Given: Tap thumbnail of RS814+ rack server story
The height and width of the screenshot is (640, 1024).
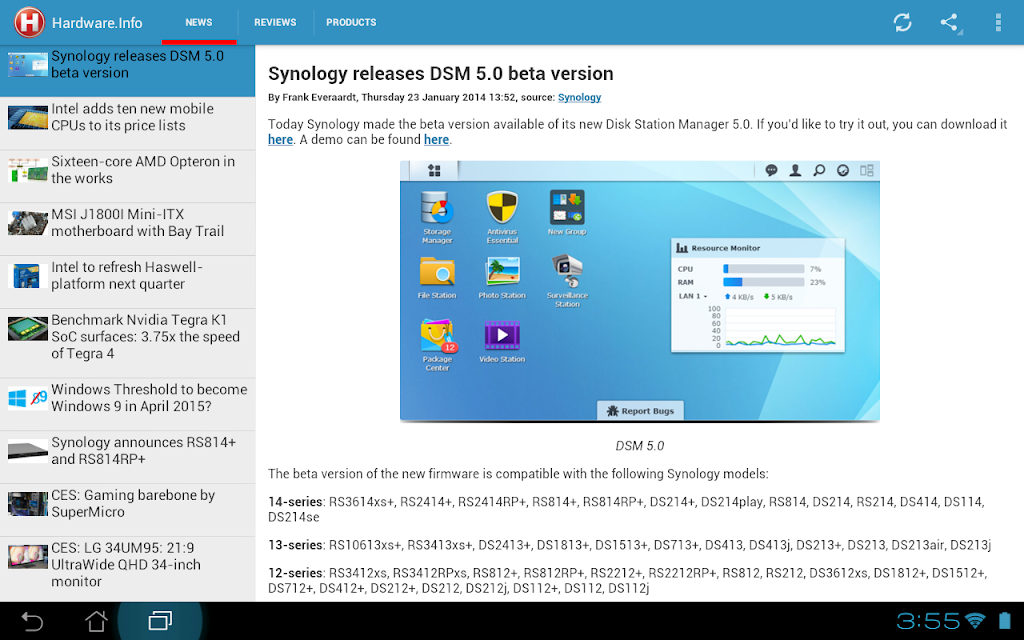Looking at the screenshot, I should pos(27,451).
